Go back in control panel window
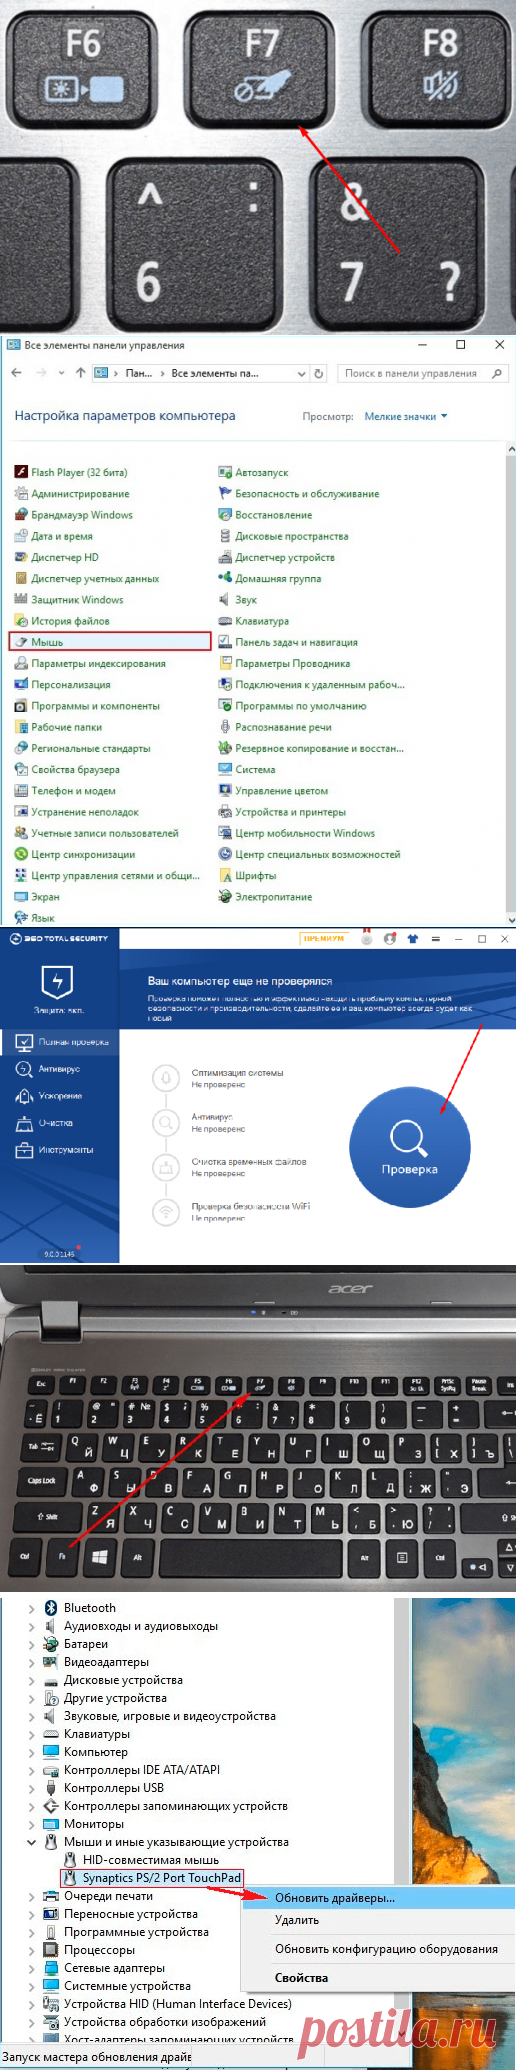516x2070 pixels. click(x=16, y=373)
